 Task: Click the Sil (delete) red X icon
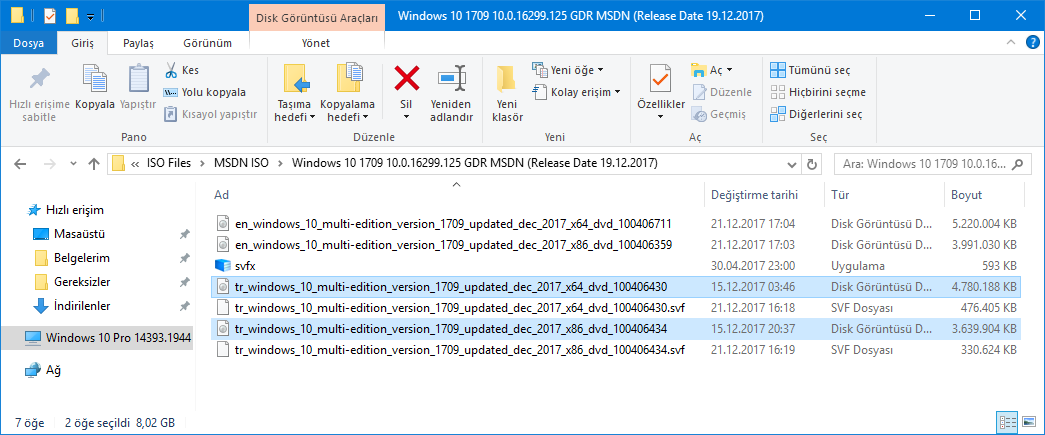pos(407,79)
